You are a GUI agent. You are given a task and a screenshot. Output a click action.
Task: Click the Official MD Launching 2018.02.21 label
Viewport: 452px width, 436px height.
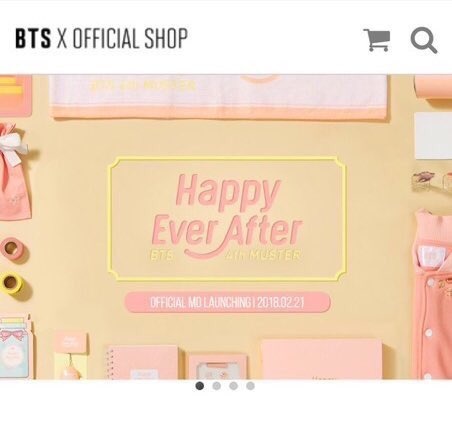click(227, 302)
